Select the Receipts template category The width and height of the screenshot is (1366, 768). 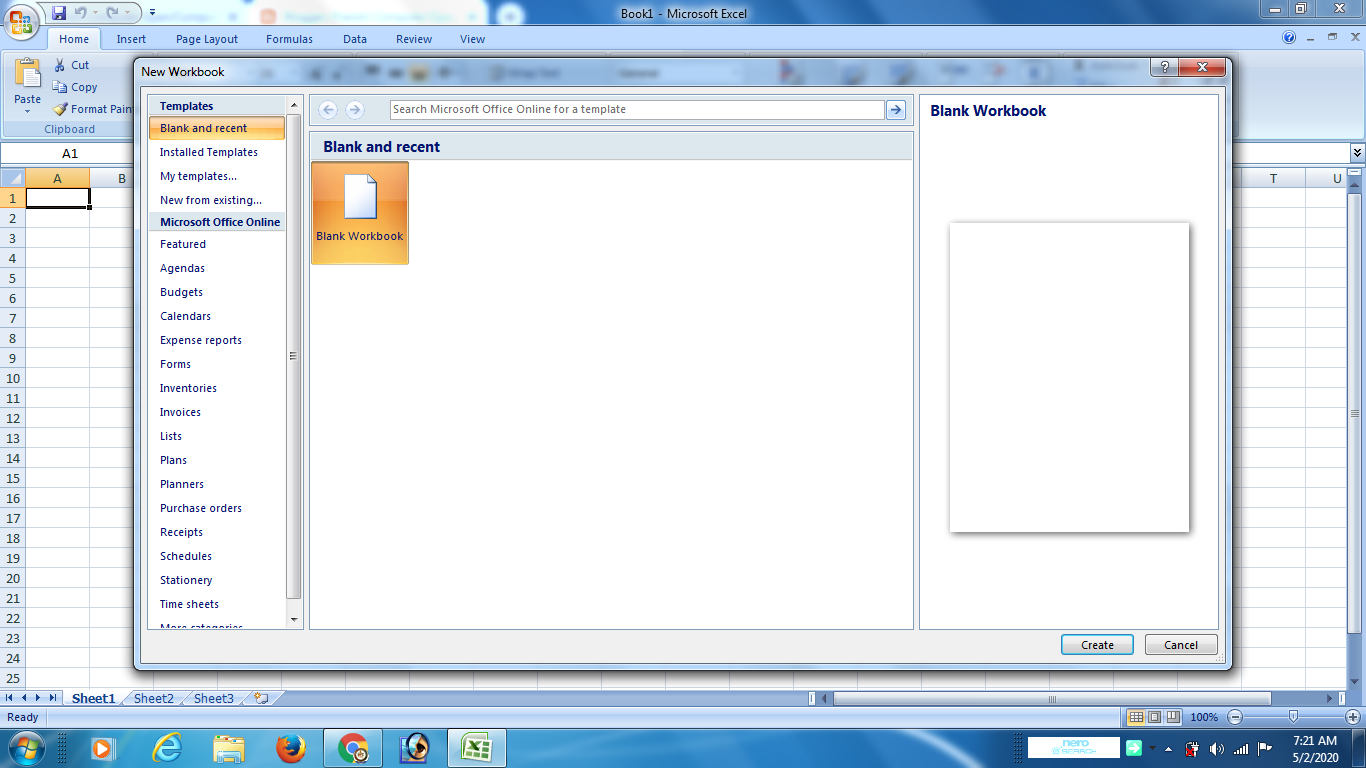click(x=216, y=532)
